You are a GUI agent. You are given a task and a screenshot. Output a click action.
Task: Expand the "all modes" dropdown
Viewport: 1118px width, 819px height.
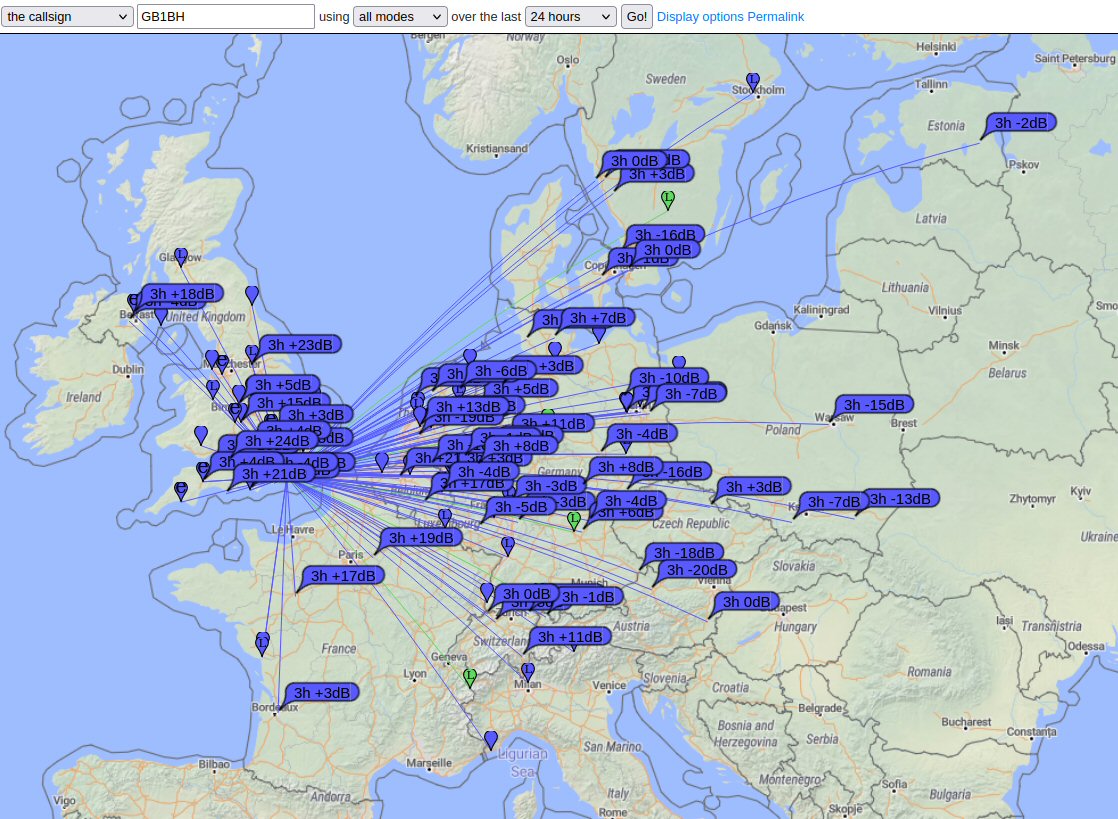click(x=400, y=17)
